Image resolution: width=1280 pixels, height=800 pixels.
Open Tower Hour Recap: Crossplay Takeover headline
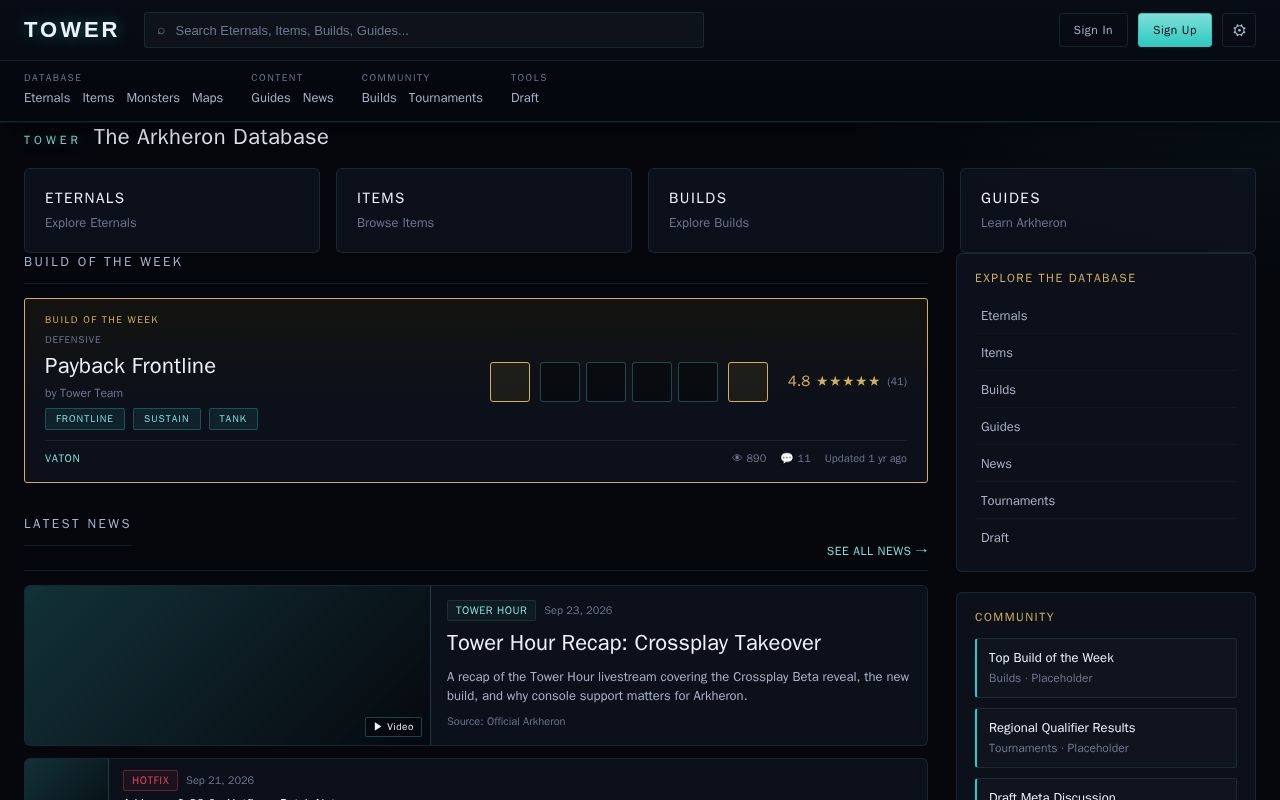pos(634,643)
